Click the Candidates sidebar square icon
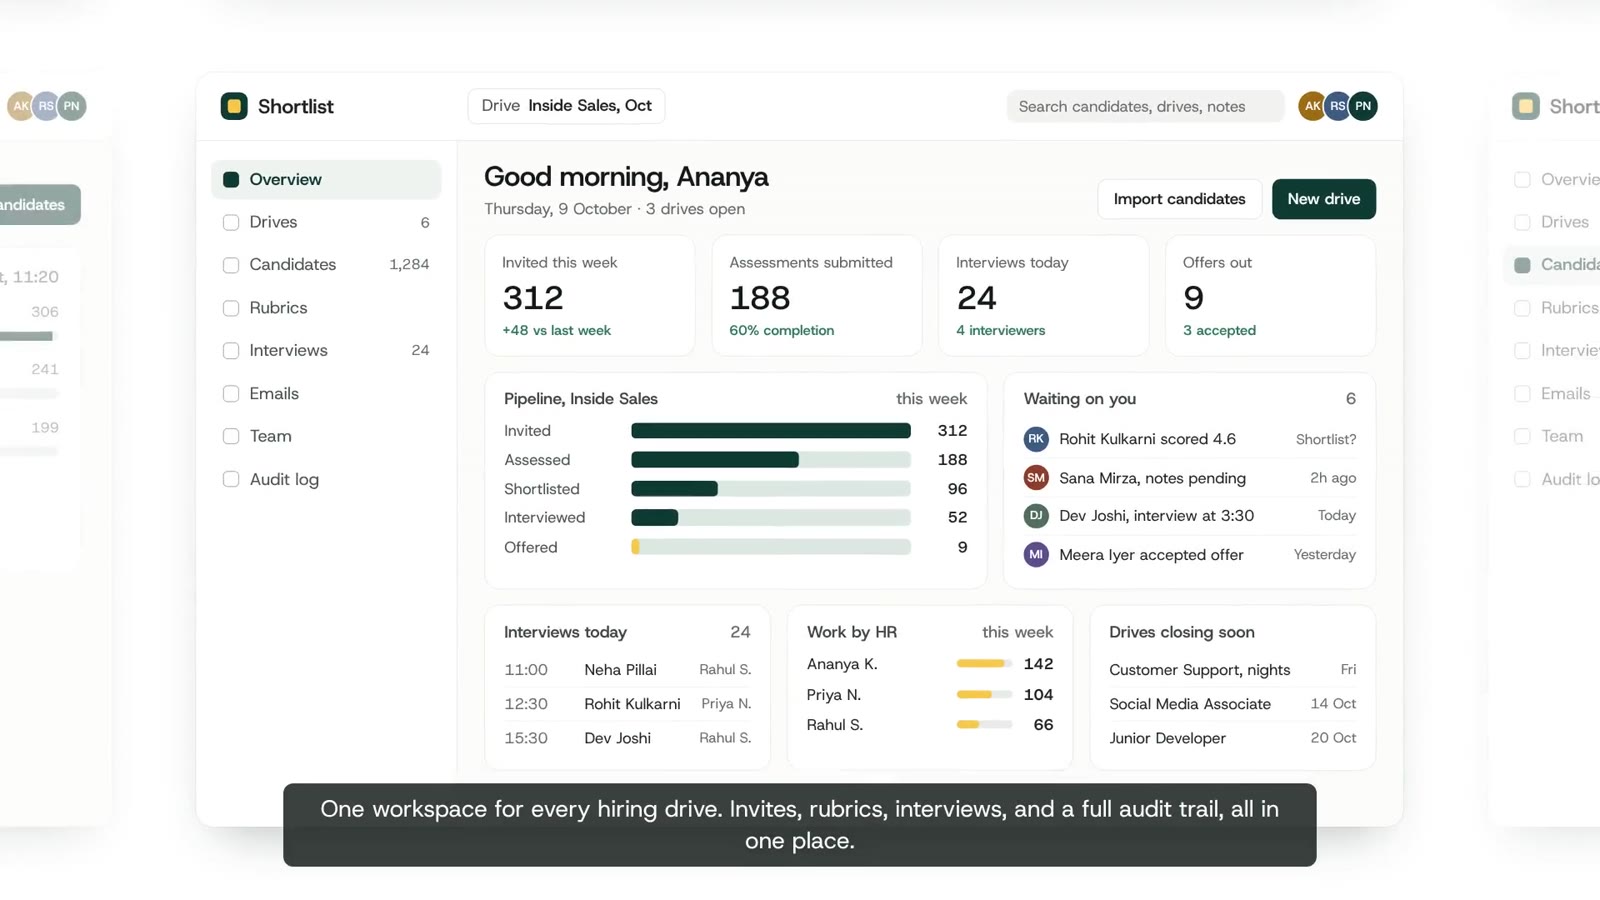This screenshot has height=900, width=1600. [231, 265]
